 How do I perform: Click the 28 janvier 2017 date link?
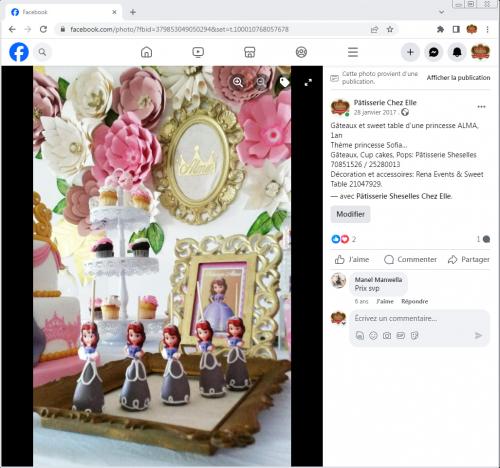point(375,112)
